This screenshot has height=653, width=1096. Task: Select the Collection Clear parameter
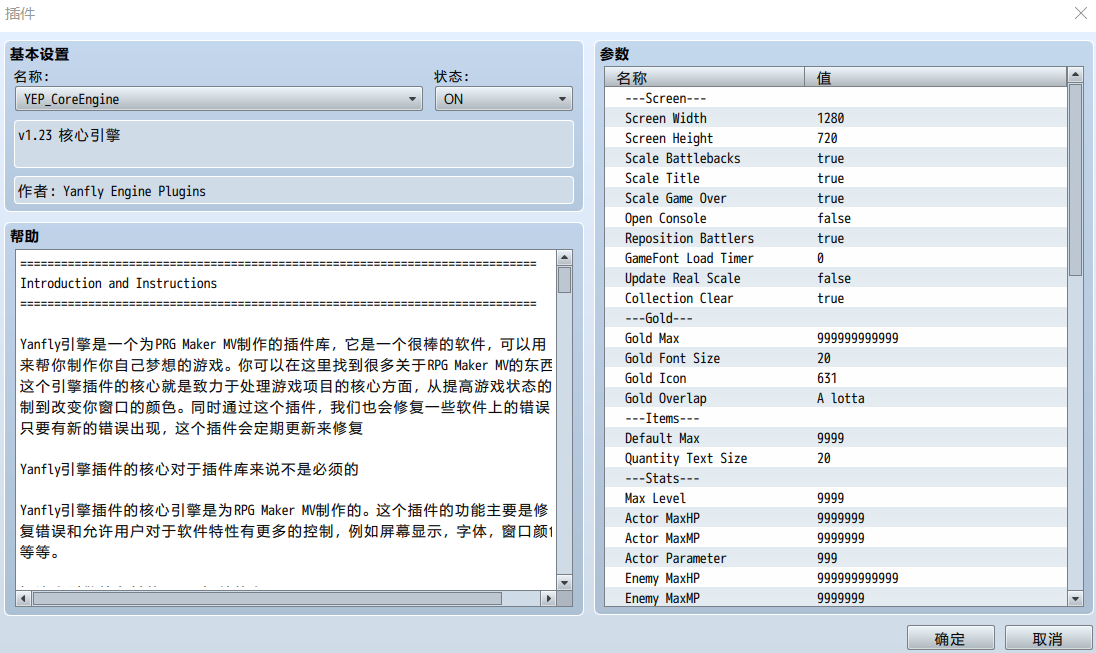pyautogui.click(x=836, y=299)
